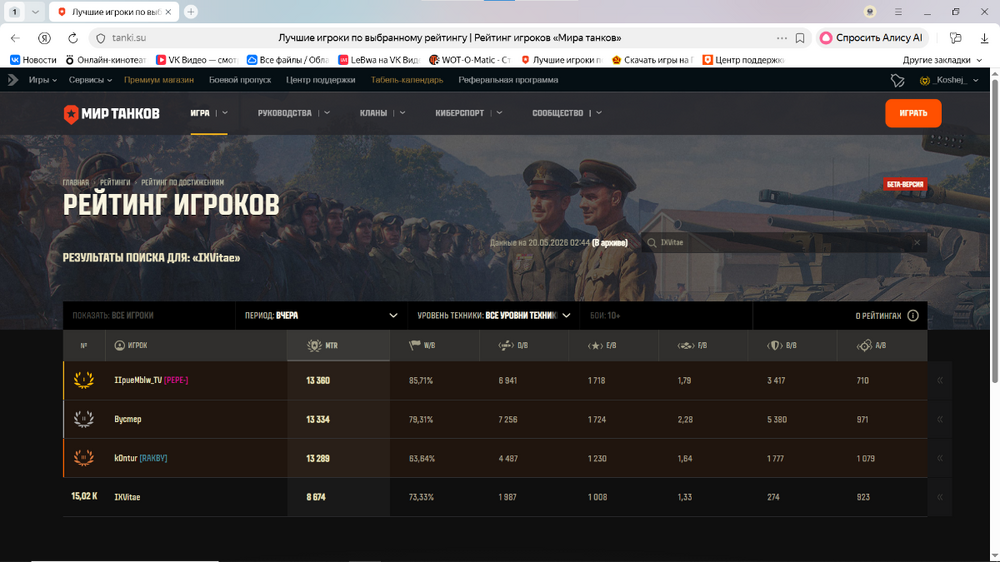
Task: Expand k0ntur row arrow
Action: (939, 458)
